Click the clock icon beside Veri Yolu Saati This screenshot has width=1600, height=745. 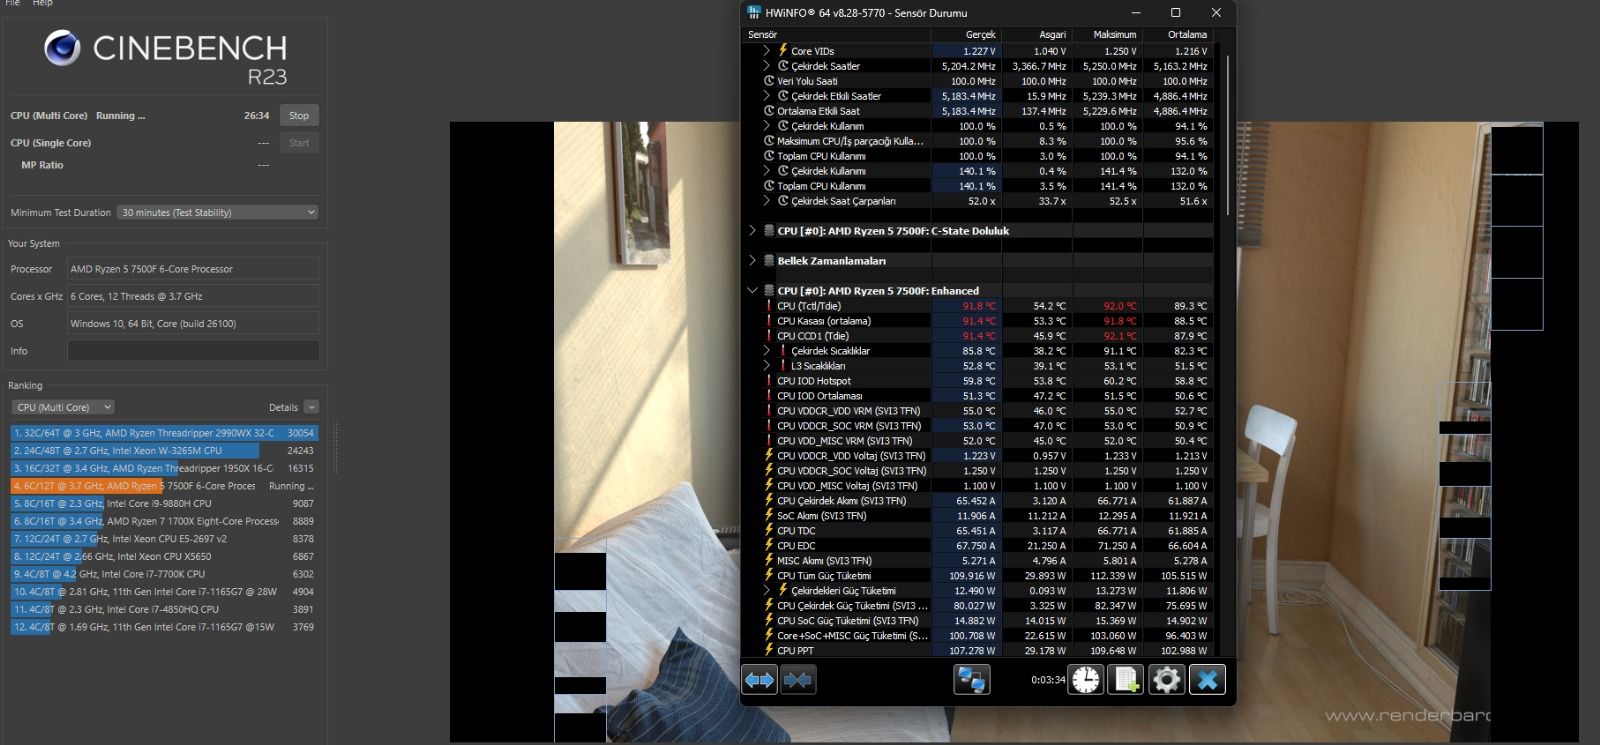coord(769,81)
